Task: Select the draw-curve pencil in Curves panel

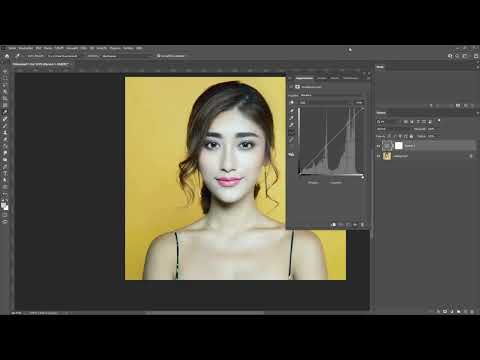Action: click(x=292, y=139)
